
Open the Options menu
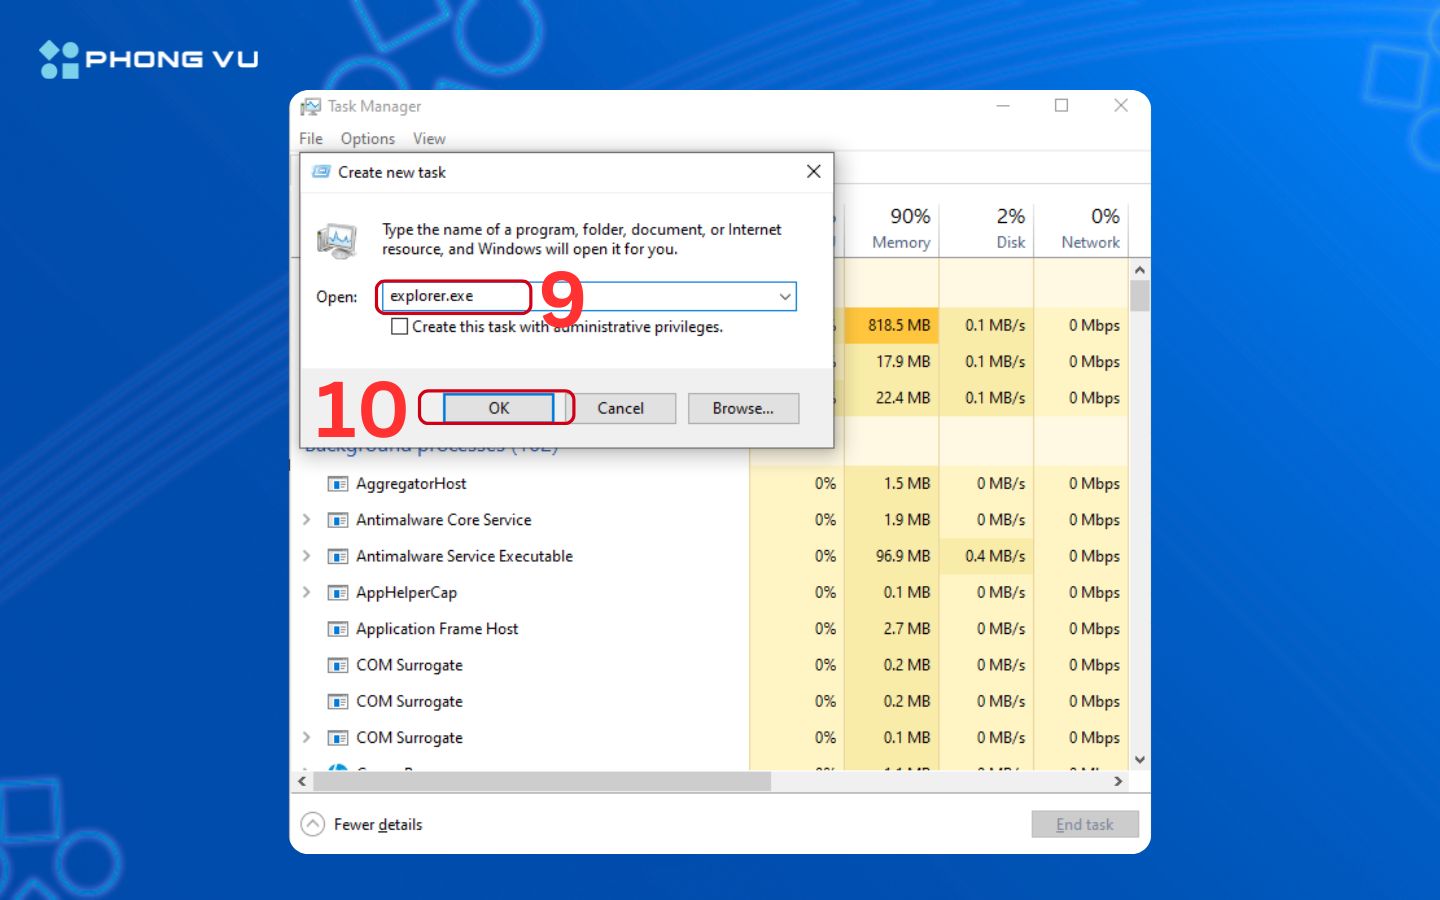point(367,139)
